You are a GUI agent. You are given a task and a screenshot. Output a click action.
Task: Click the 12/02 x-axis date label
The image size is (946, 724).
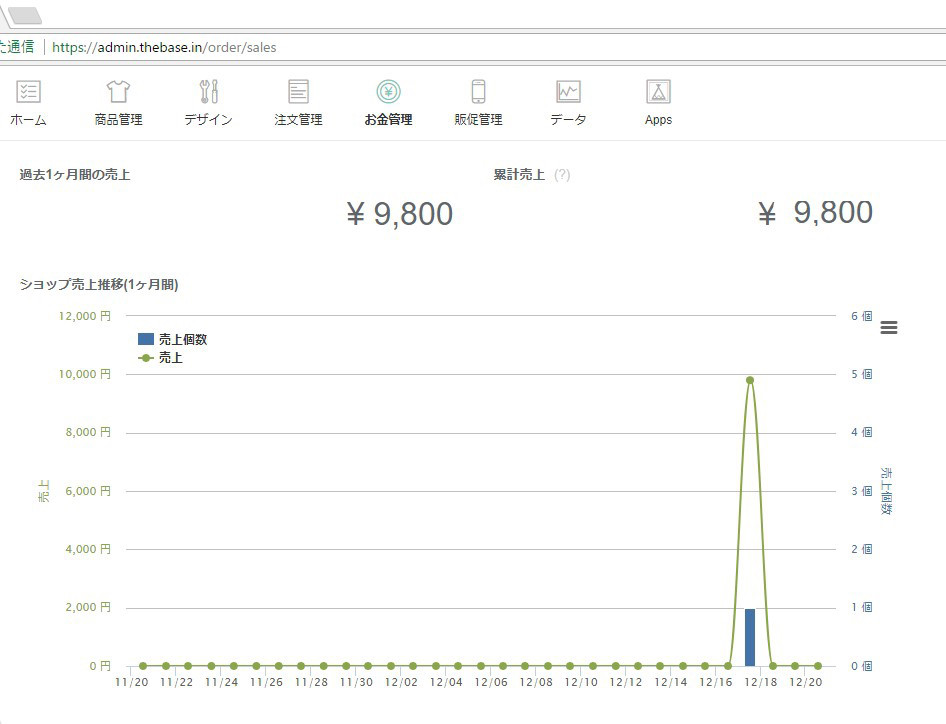401,682
